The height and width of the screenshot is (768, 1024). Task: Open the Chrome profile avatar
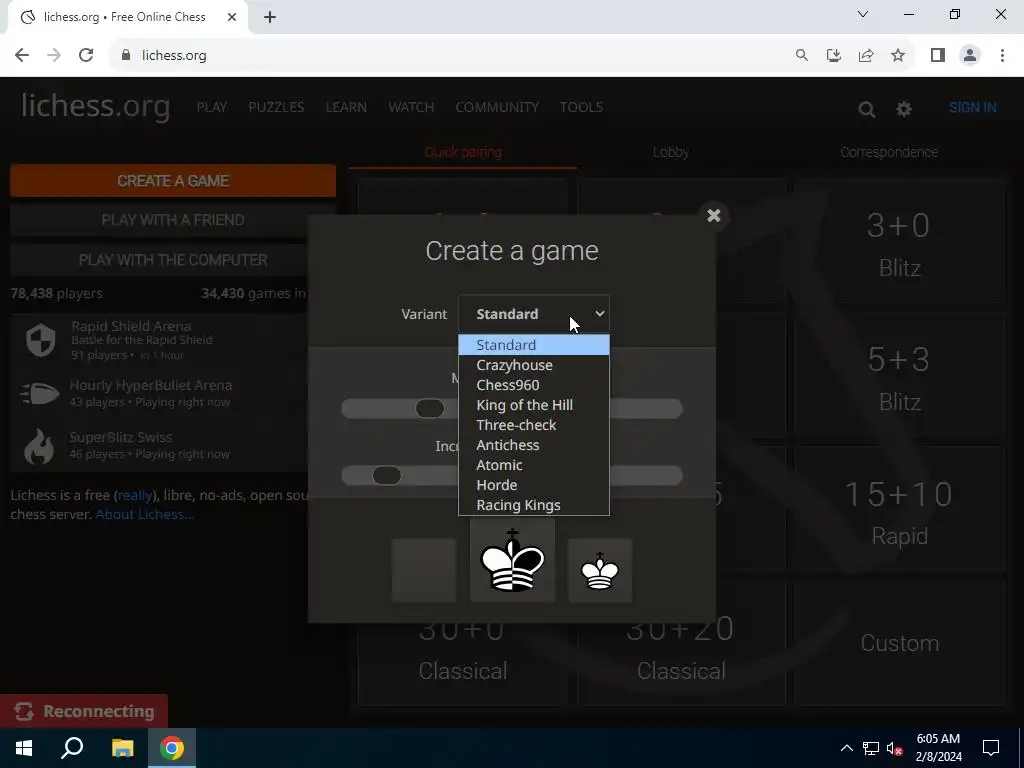click(970, 56)
